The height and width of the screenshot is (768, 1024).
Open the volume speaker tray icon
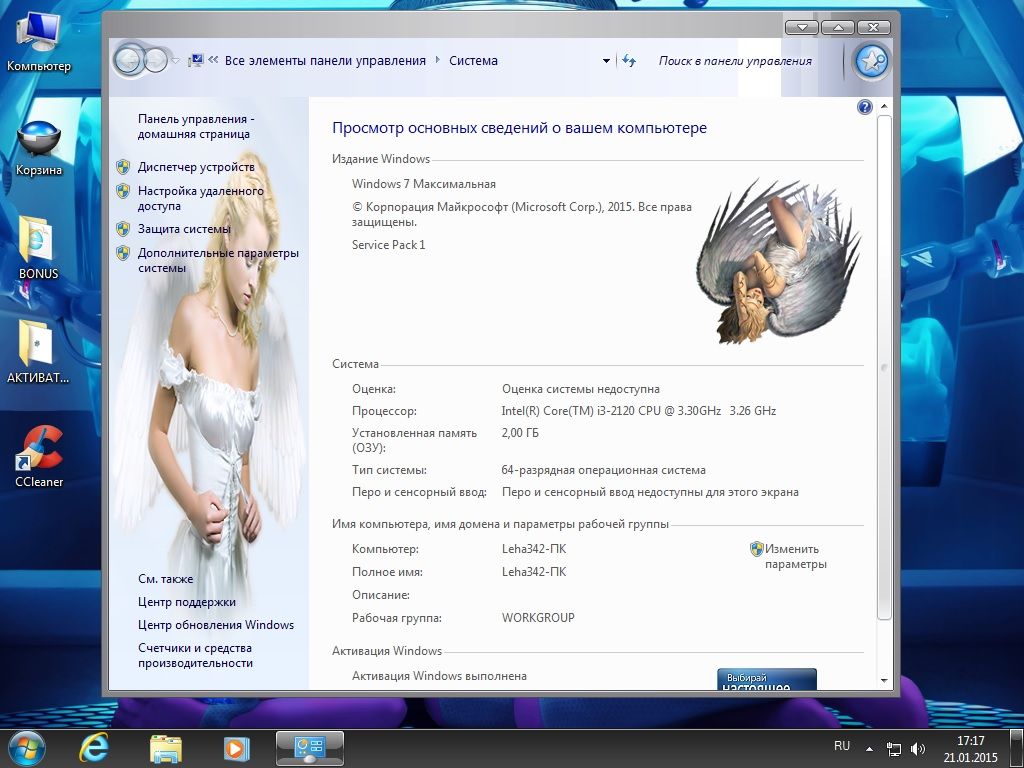click(x=918, y=748)
